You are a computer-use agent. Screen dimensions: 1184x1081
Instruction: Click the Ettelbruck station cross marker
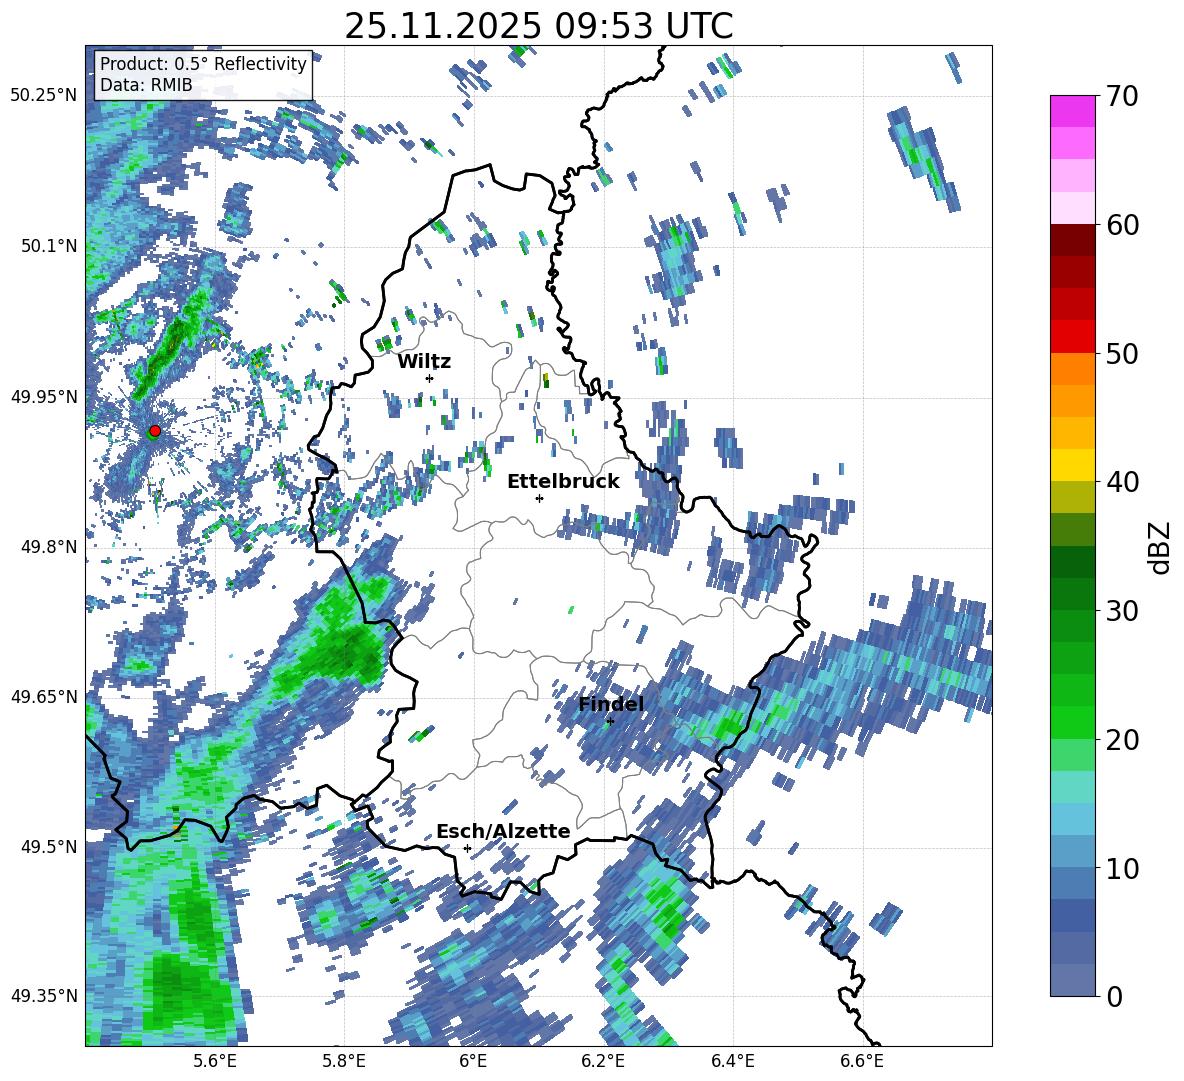click(x=539, y=498)
